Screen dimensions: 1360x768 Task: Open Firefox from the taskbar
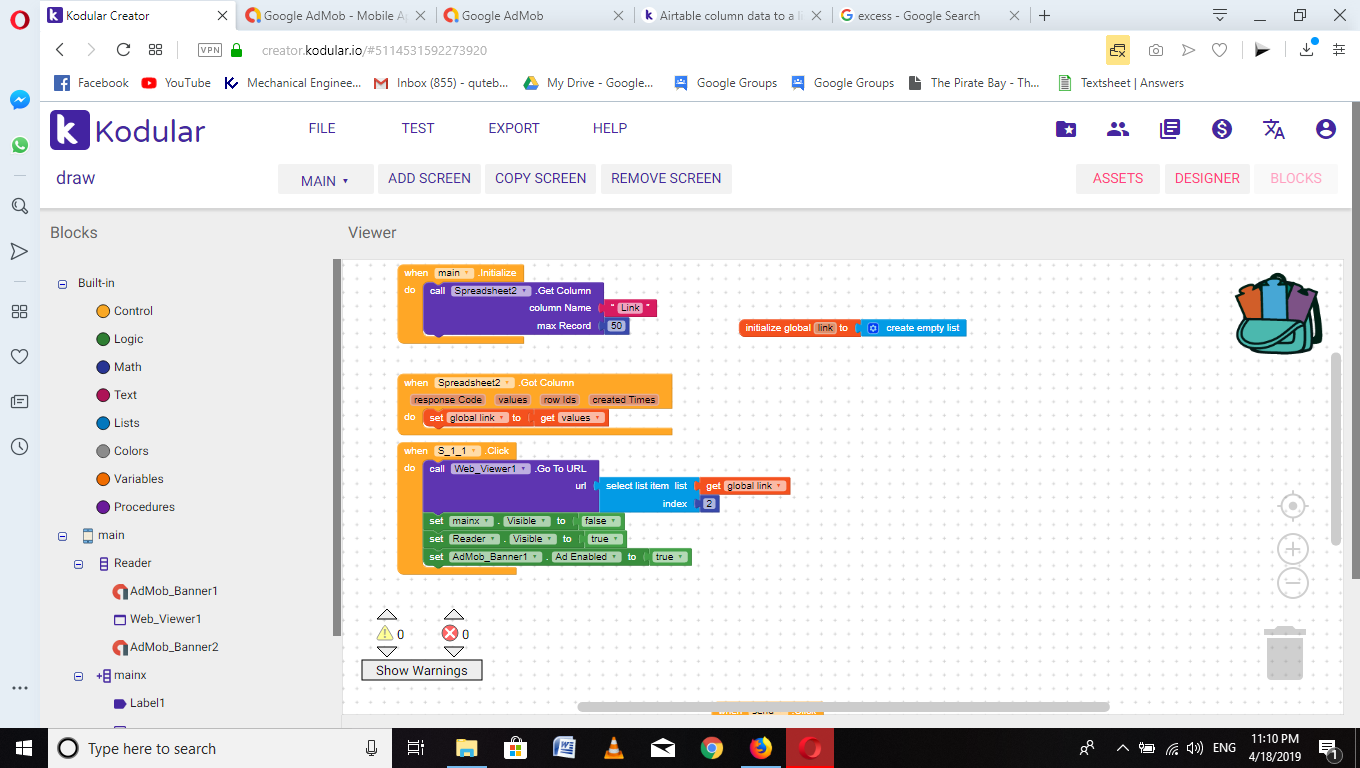coord(760,748)
